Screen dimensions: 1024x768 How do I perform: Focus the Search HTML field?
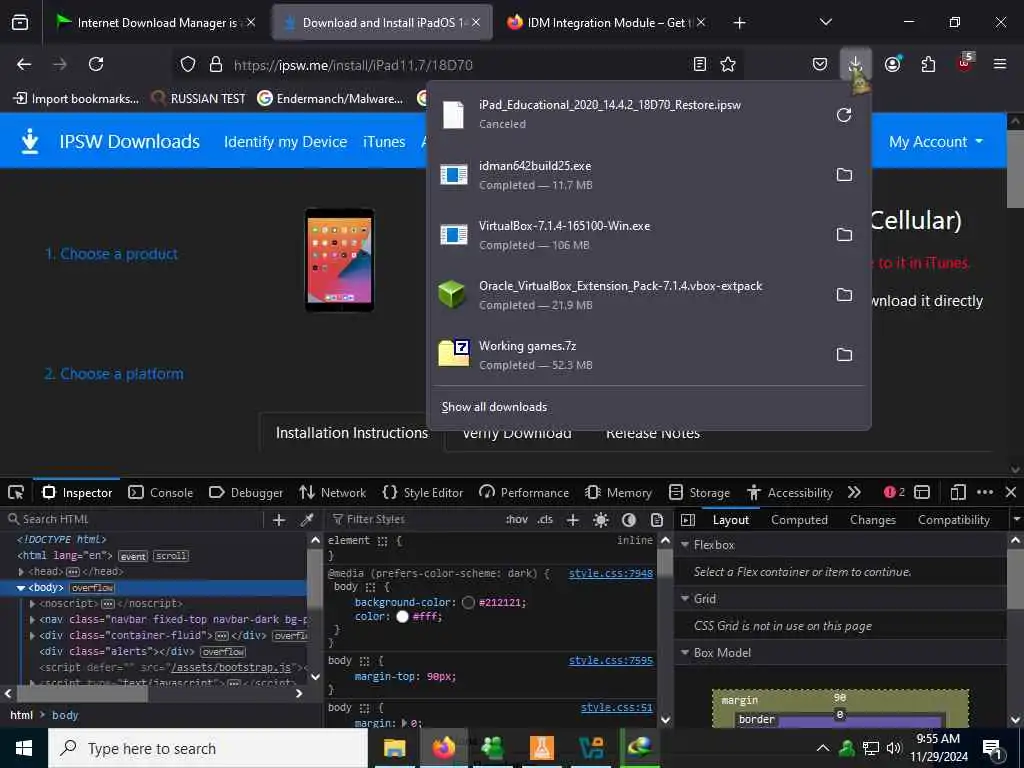(x=134, y=520)
